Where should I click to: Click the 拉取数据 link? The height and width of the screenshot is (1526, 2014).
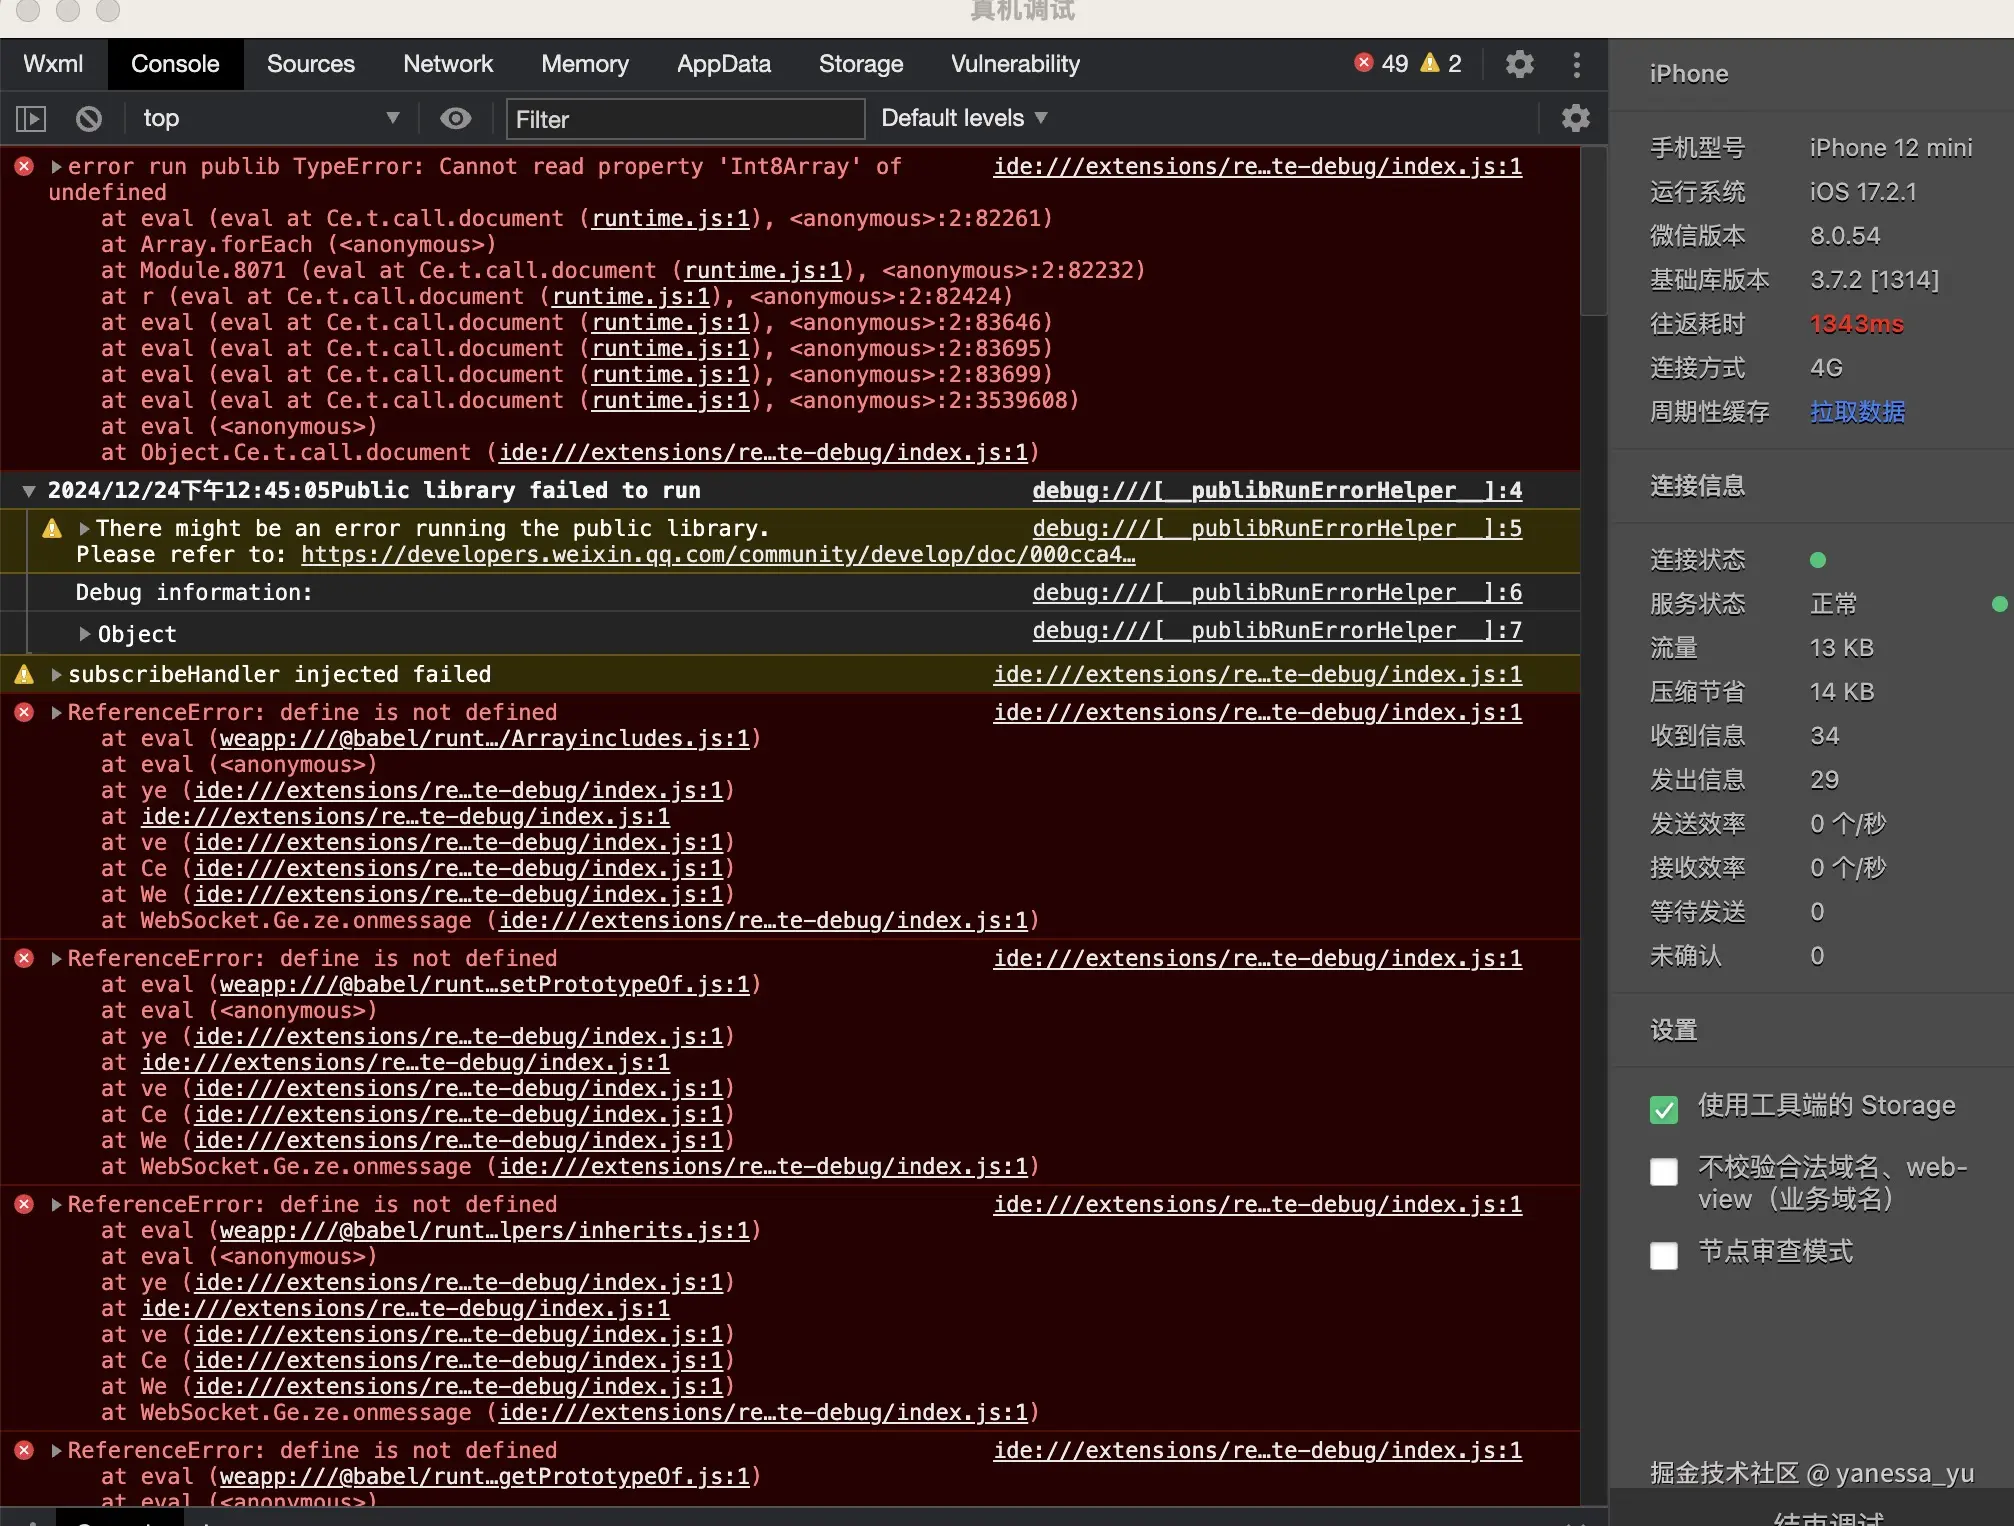tap(1857, 412)
